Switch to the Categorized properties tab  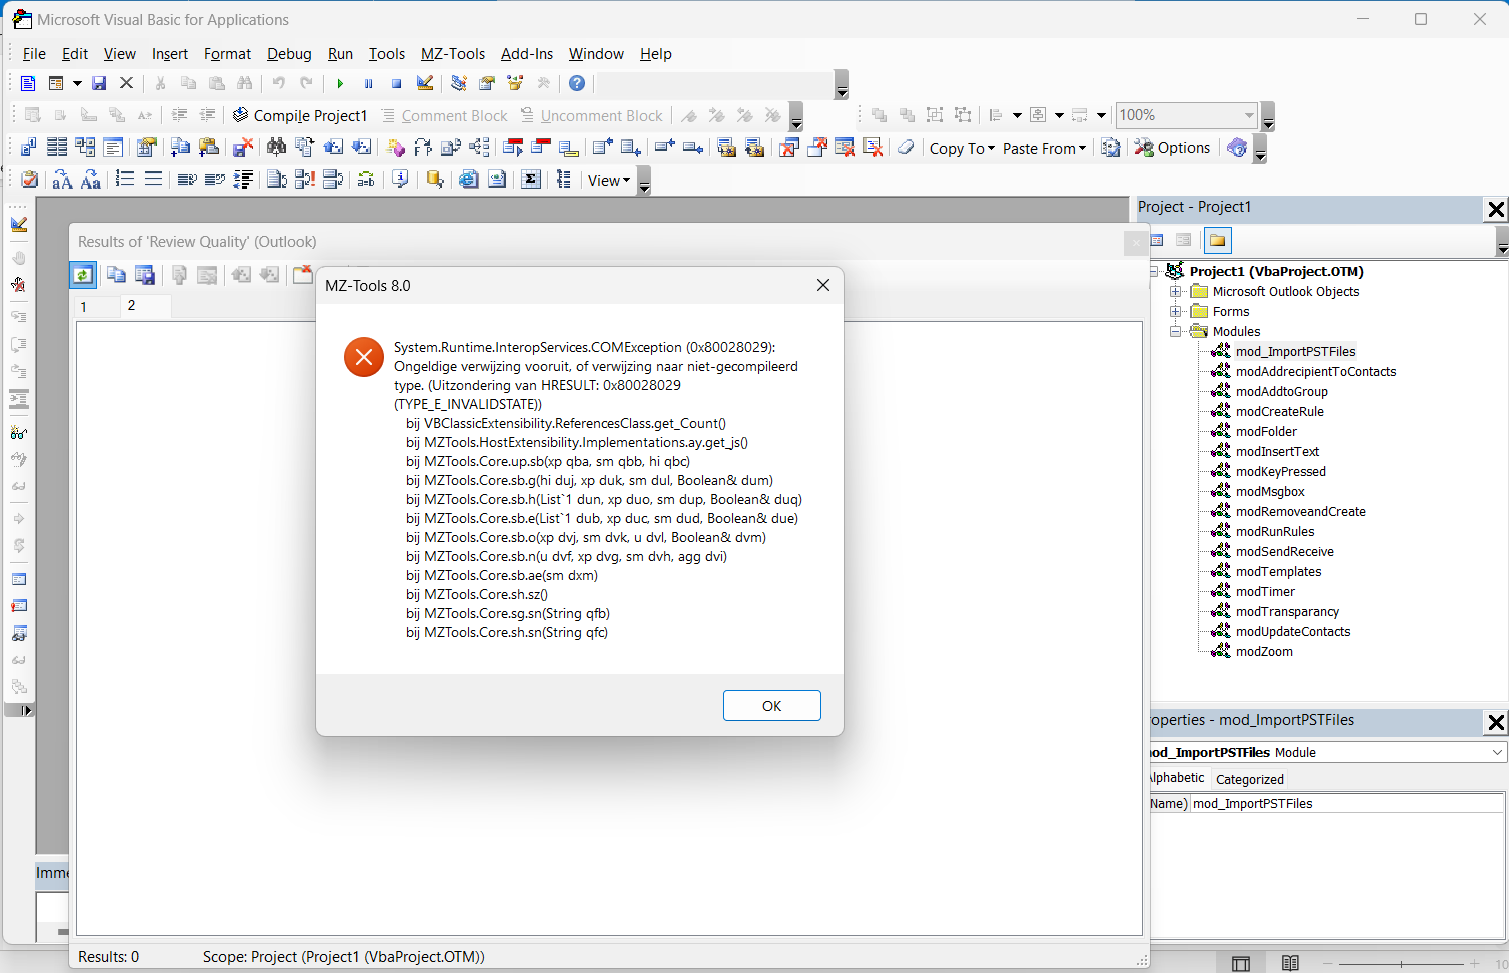(x=1250, y=779)
